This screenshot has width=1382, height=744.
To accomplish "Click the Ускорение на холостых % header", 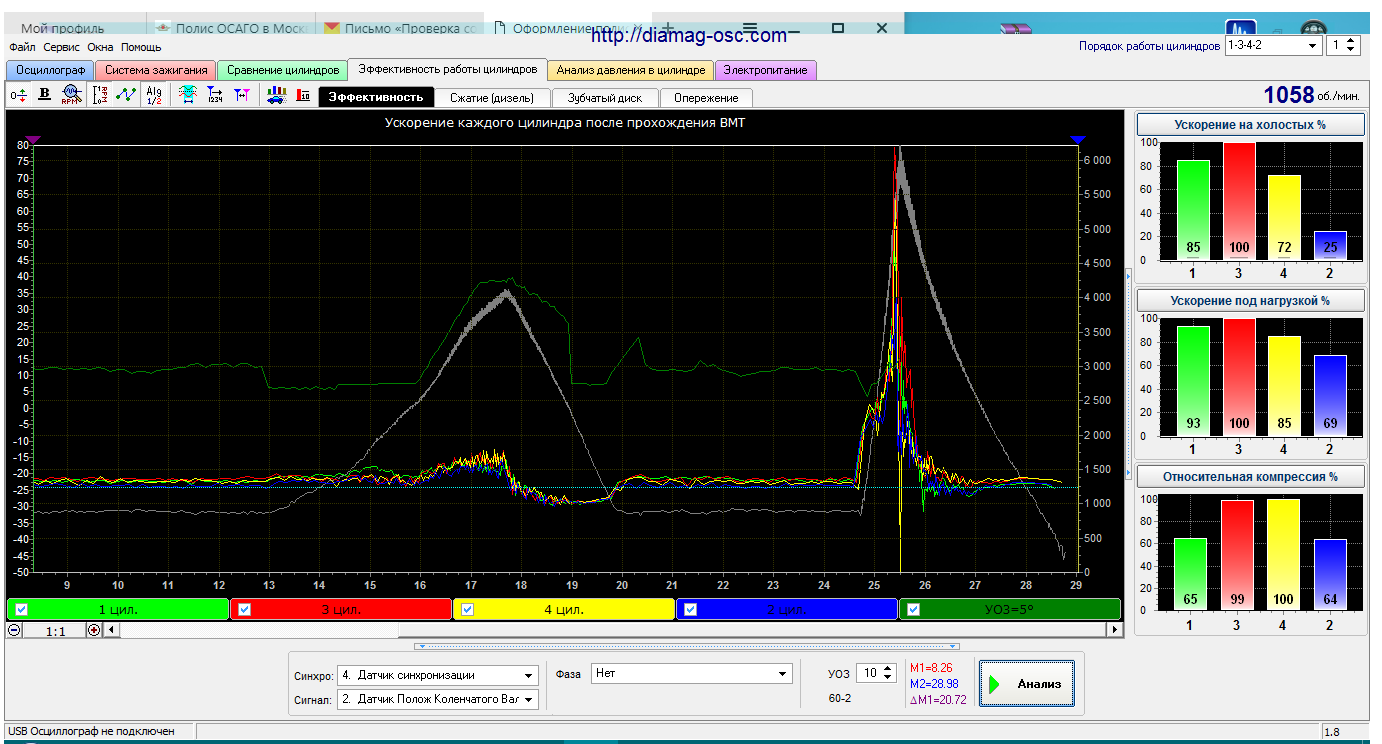I will click(x=1251, y=125).
